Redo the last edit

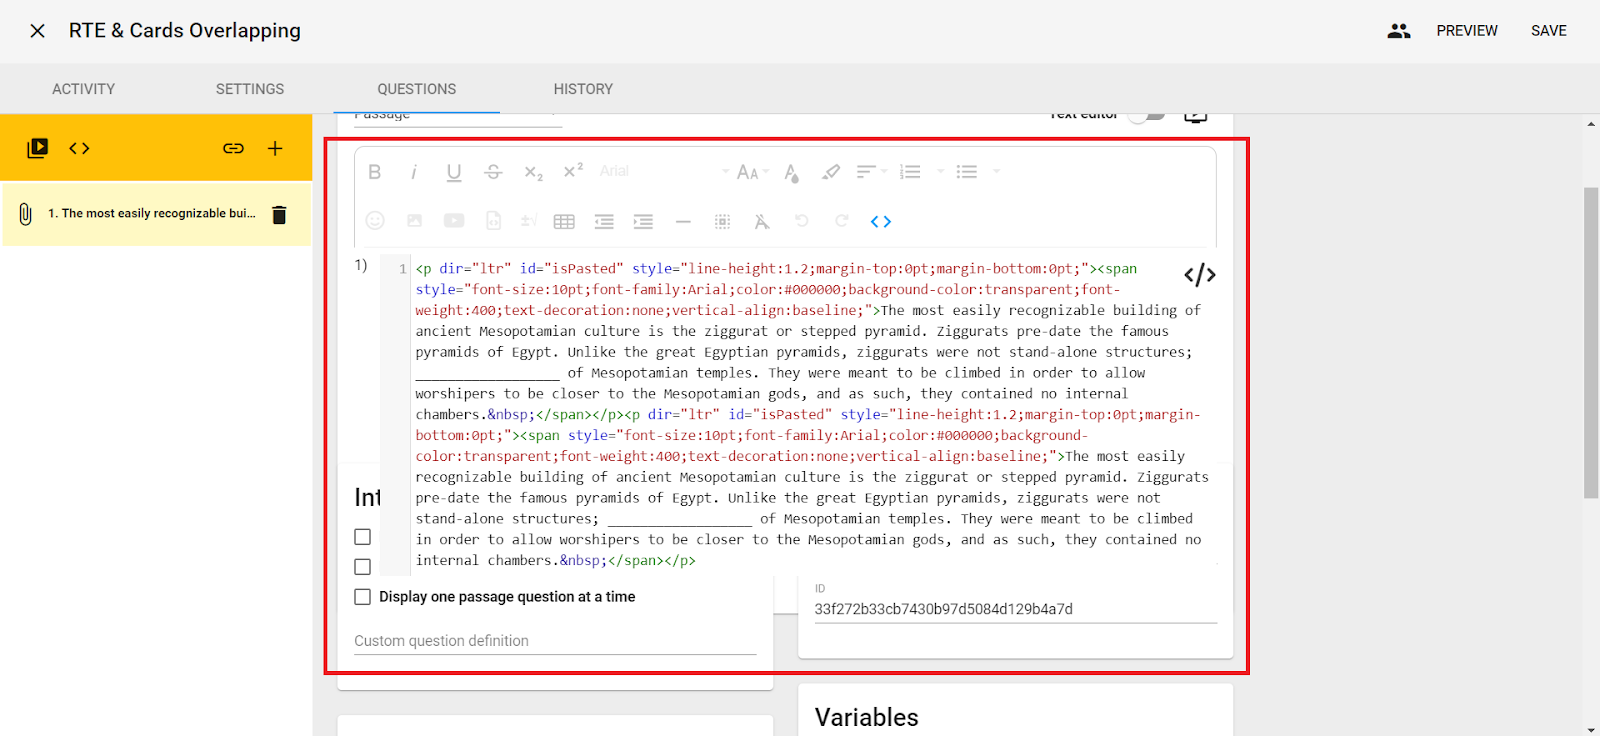(x=841, y=221)
